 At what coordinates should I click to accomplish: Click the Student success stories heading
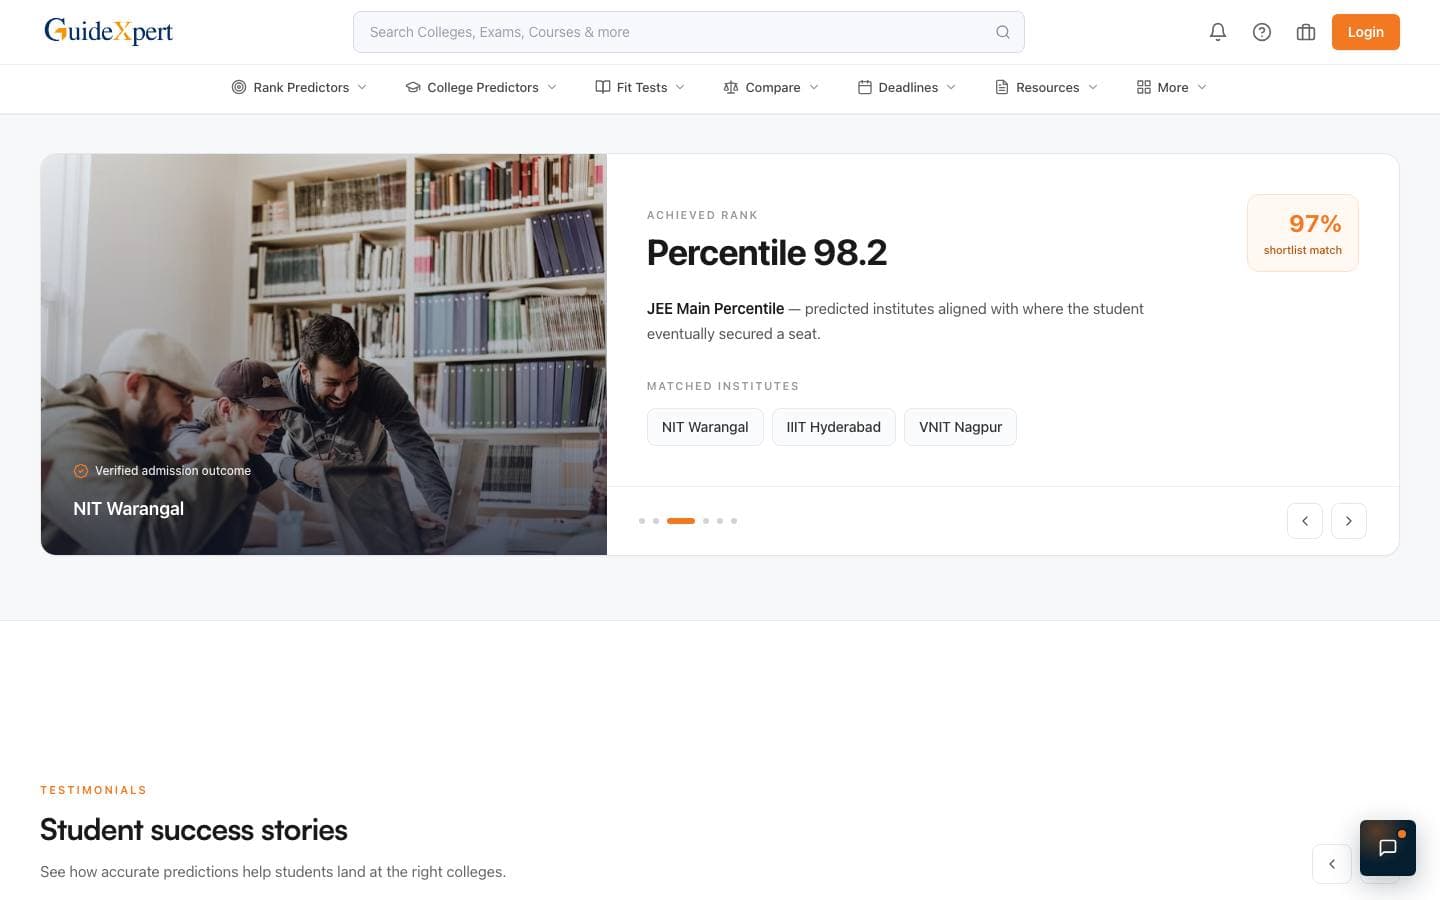(x=194, y=830)
